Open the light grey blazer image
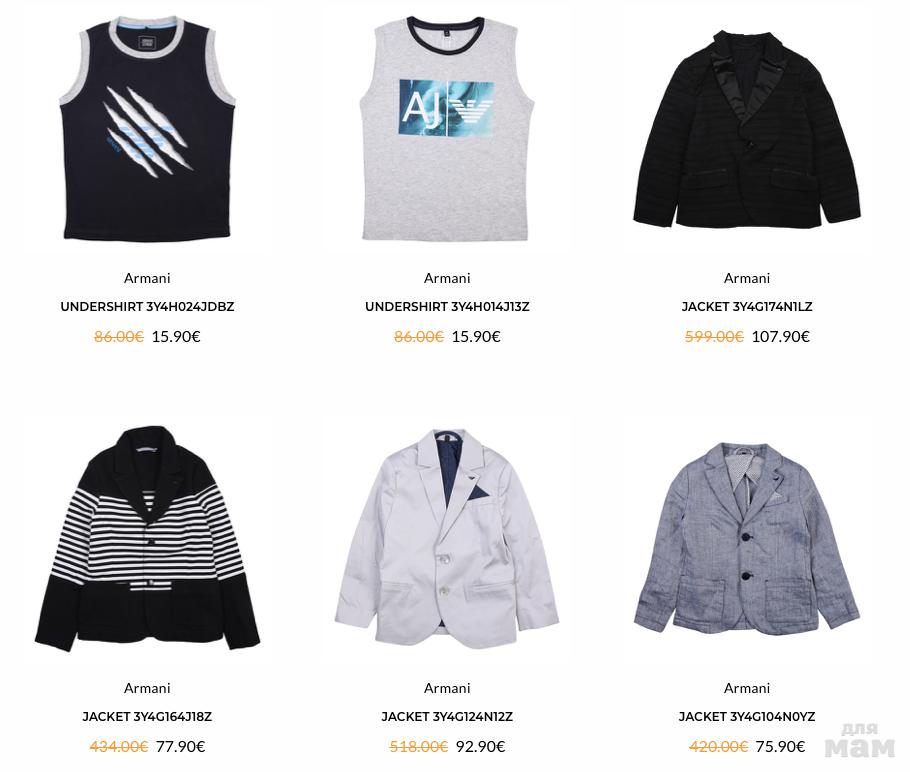910x772 pixels. click(x=446, y=539)
